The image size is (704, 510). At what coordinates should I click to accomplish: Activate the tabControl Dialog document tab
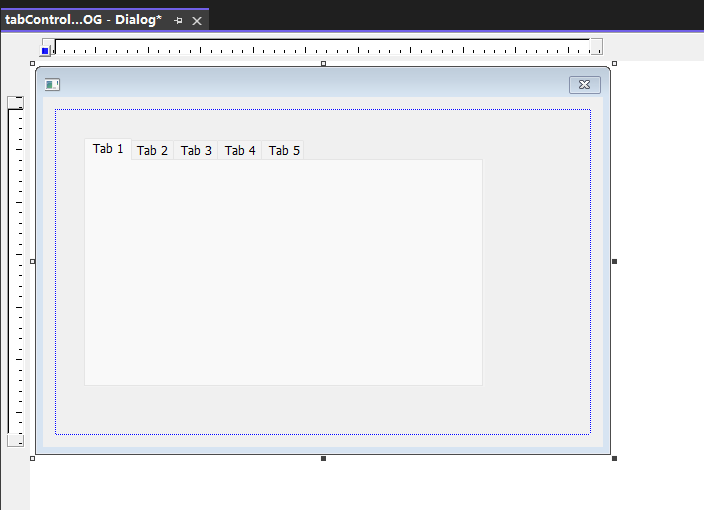point(83,20)
